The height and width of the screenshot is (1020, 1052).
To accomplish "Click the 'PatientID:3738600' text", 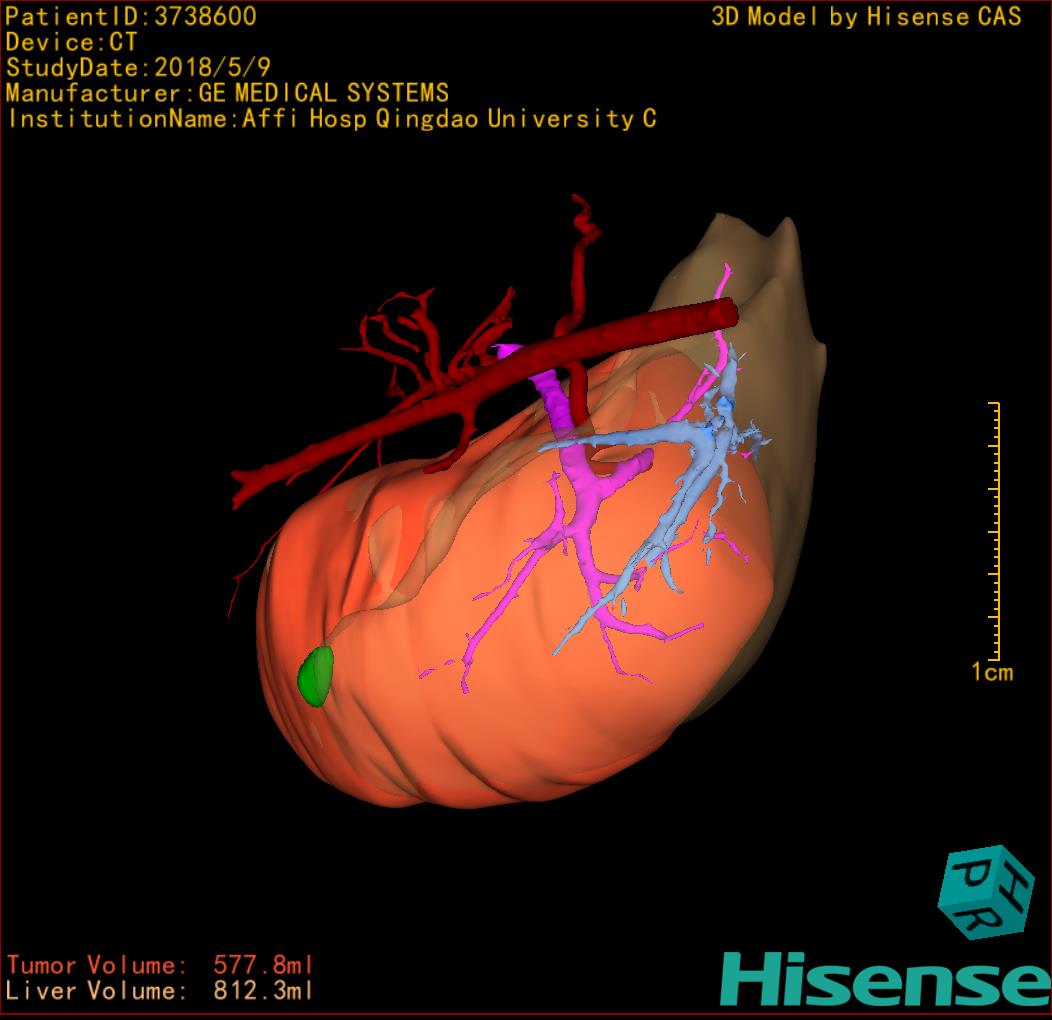I will tap(131, 16).
